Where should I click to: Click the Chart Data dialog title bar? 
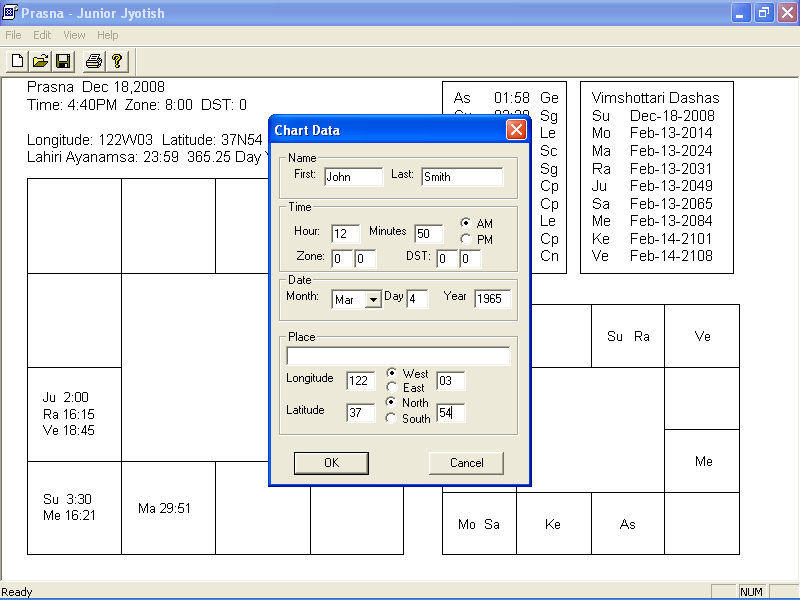click(388, 130)
